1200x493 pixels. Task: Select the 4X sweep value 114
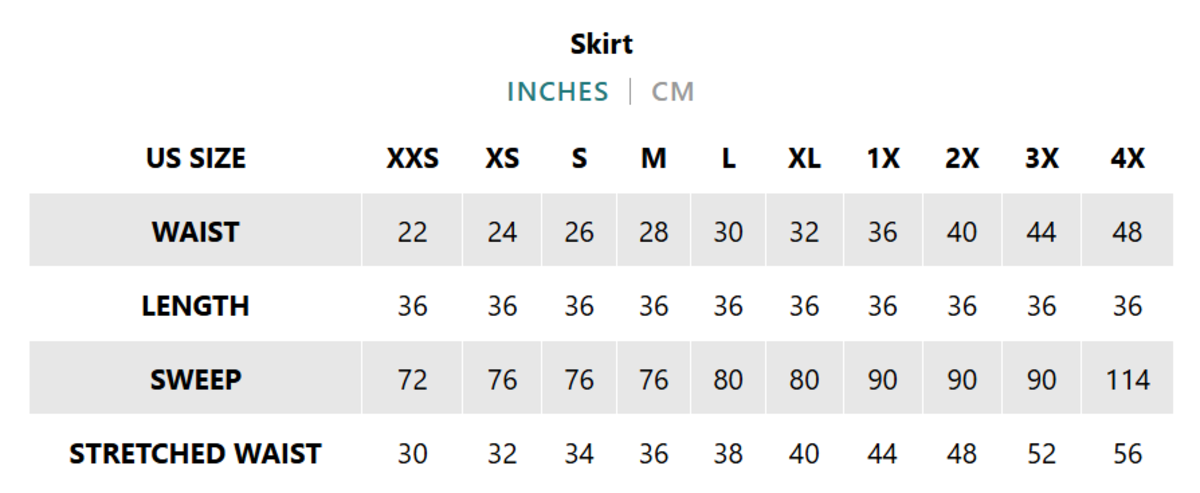[x=1127, y=380]
